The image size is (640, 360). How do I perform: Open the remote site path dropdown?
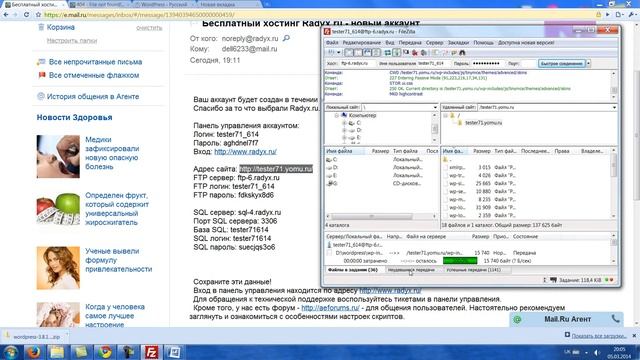tap(614, 107)
